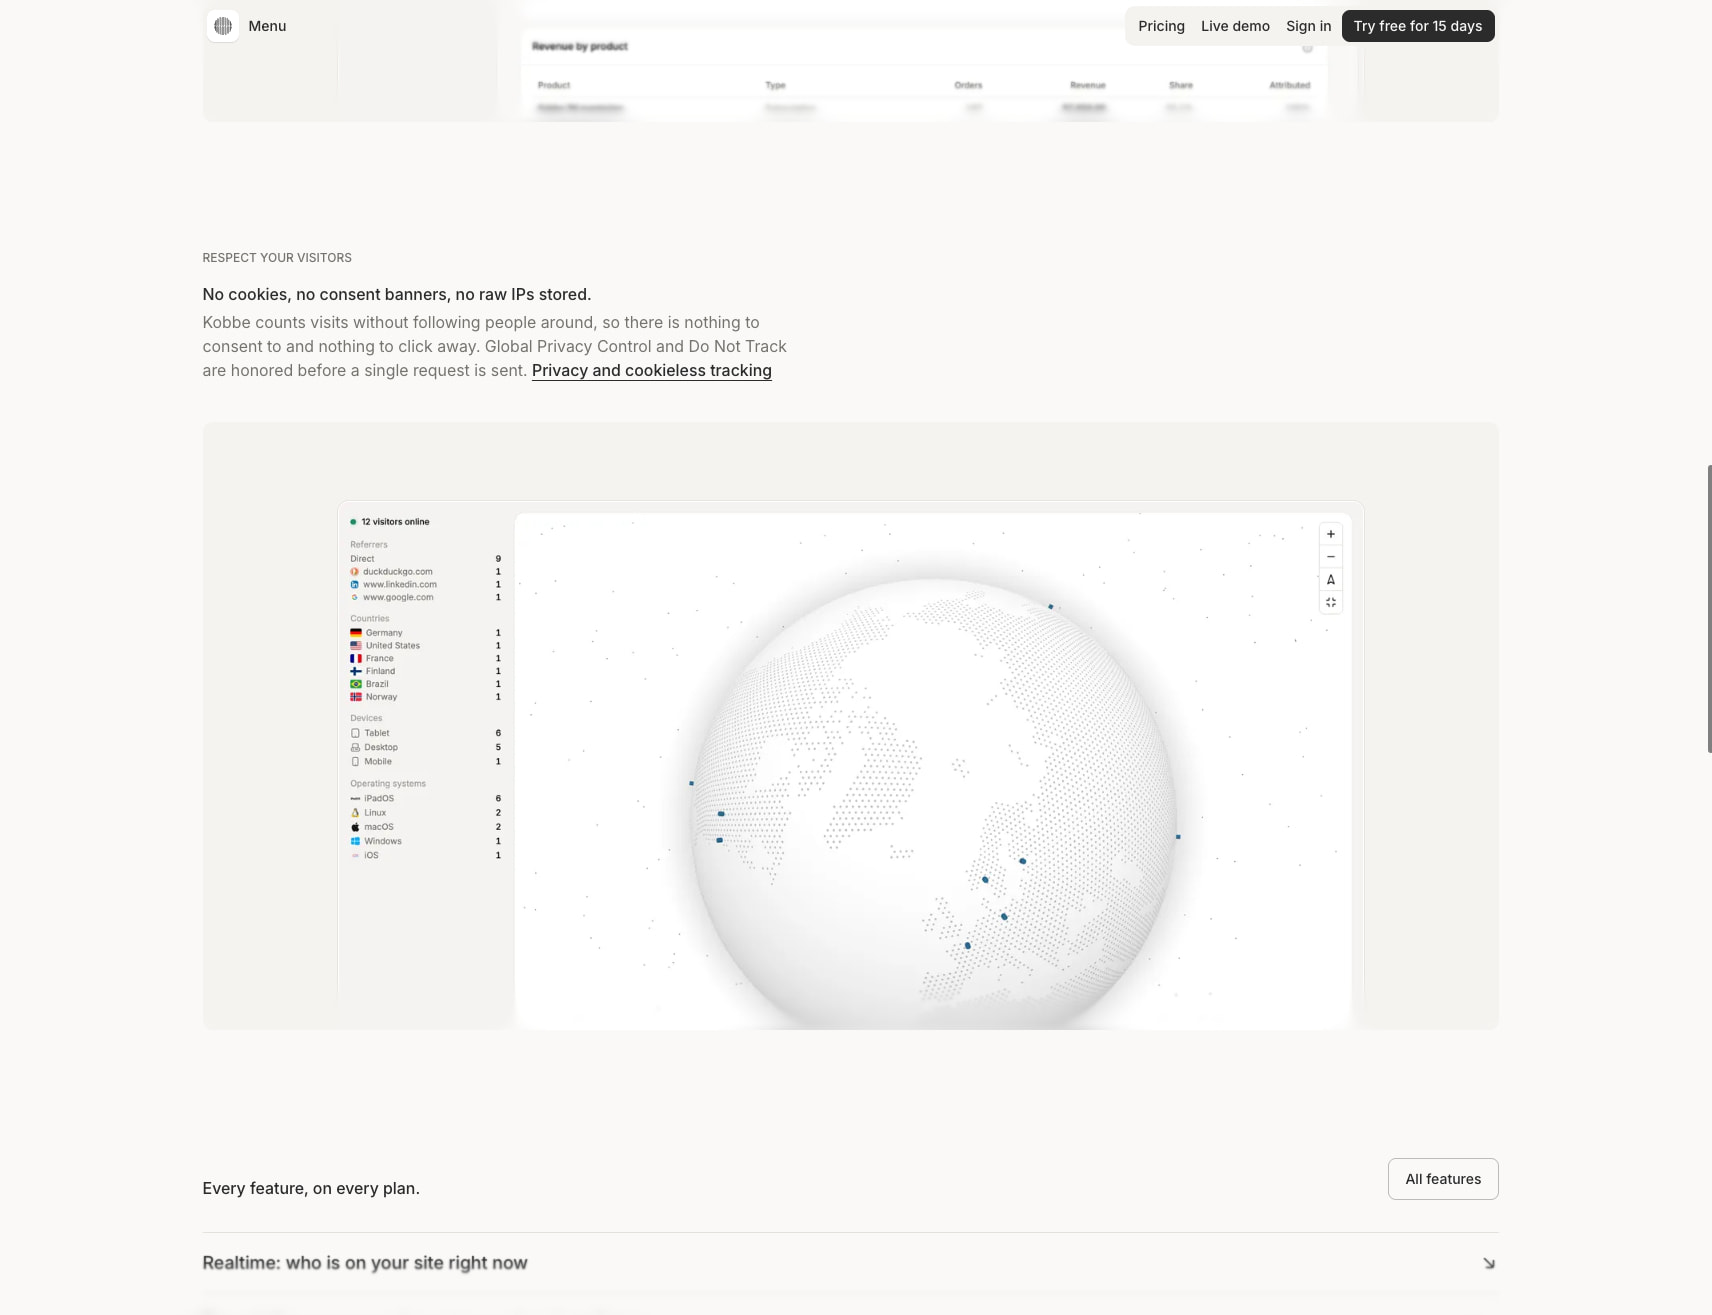The width and height of the screenshot is (1712, 1315).
Task: Click the Orders column header in table
Action: coord(968,85)
